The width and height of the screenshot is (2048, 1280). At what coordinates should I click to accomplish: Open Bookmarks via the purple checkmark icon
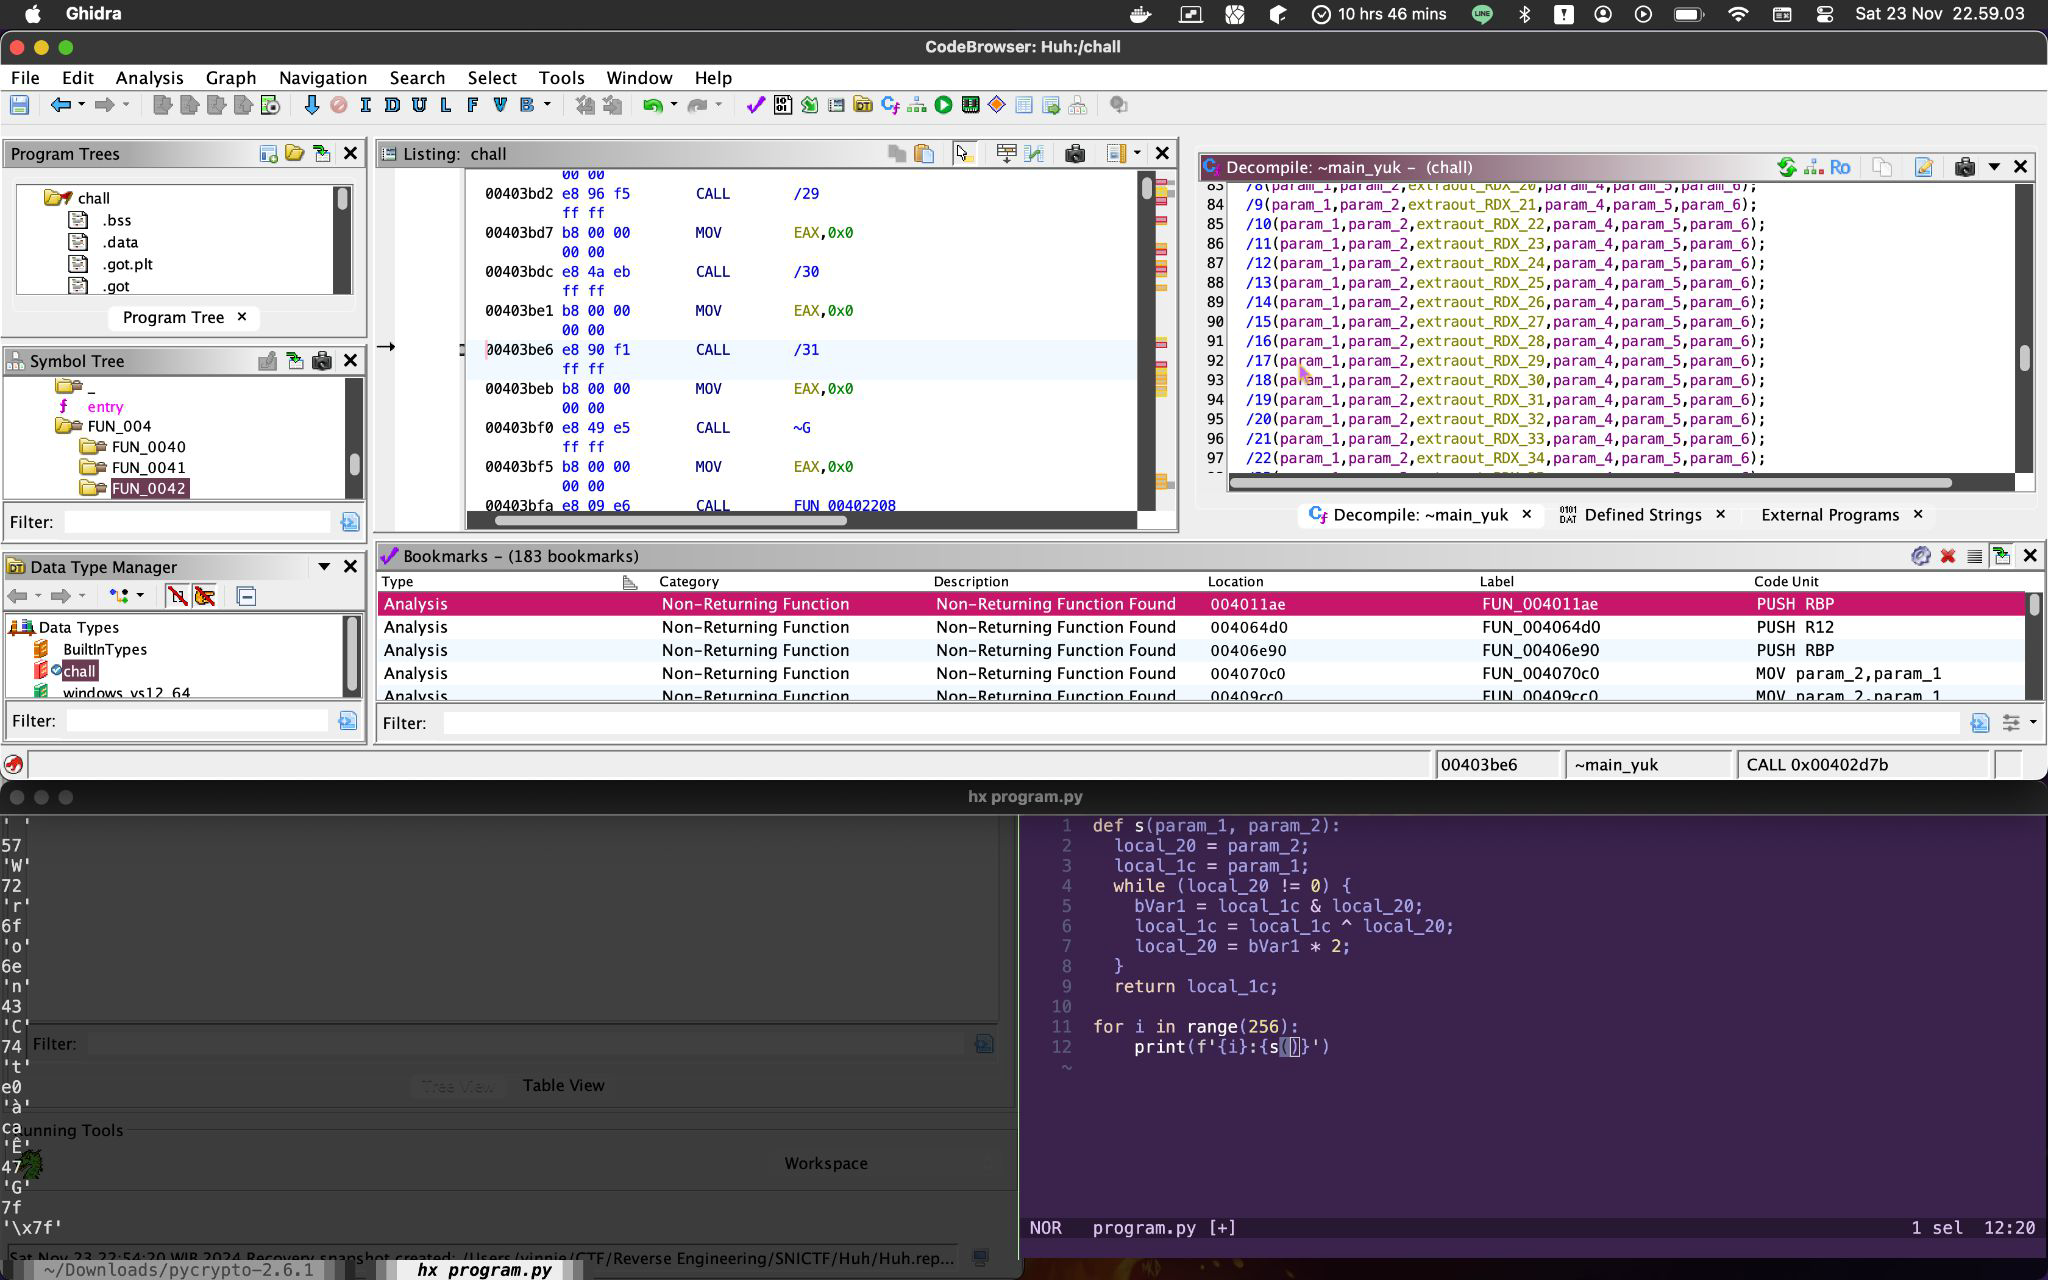click(x=755, y=105)
